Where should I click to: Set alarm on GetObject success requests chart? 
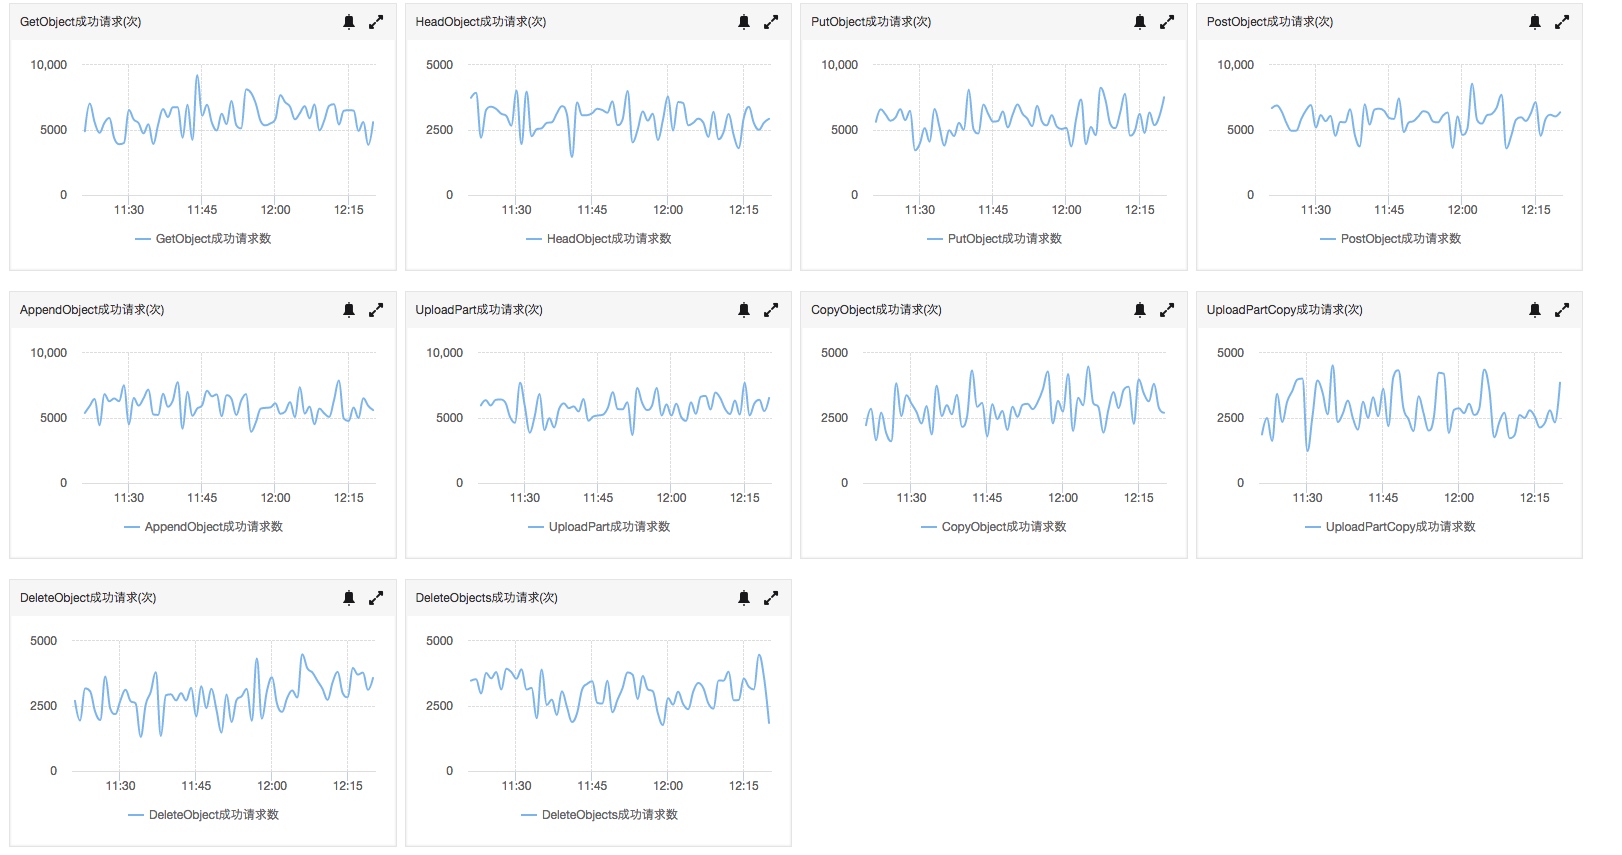349,22
